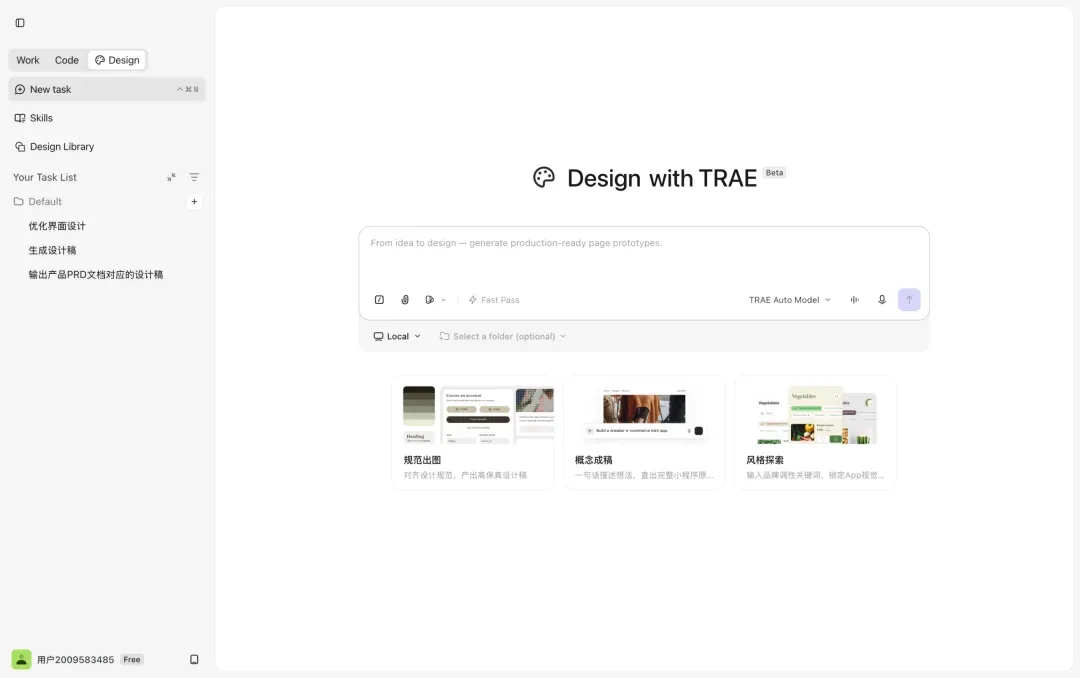Select the Design tab
The image size is (1080, 678).
coord(117,60)
